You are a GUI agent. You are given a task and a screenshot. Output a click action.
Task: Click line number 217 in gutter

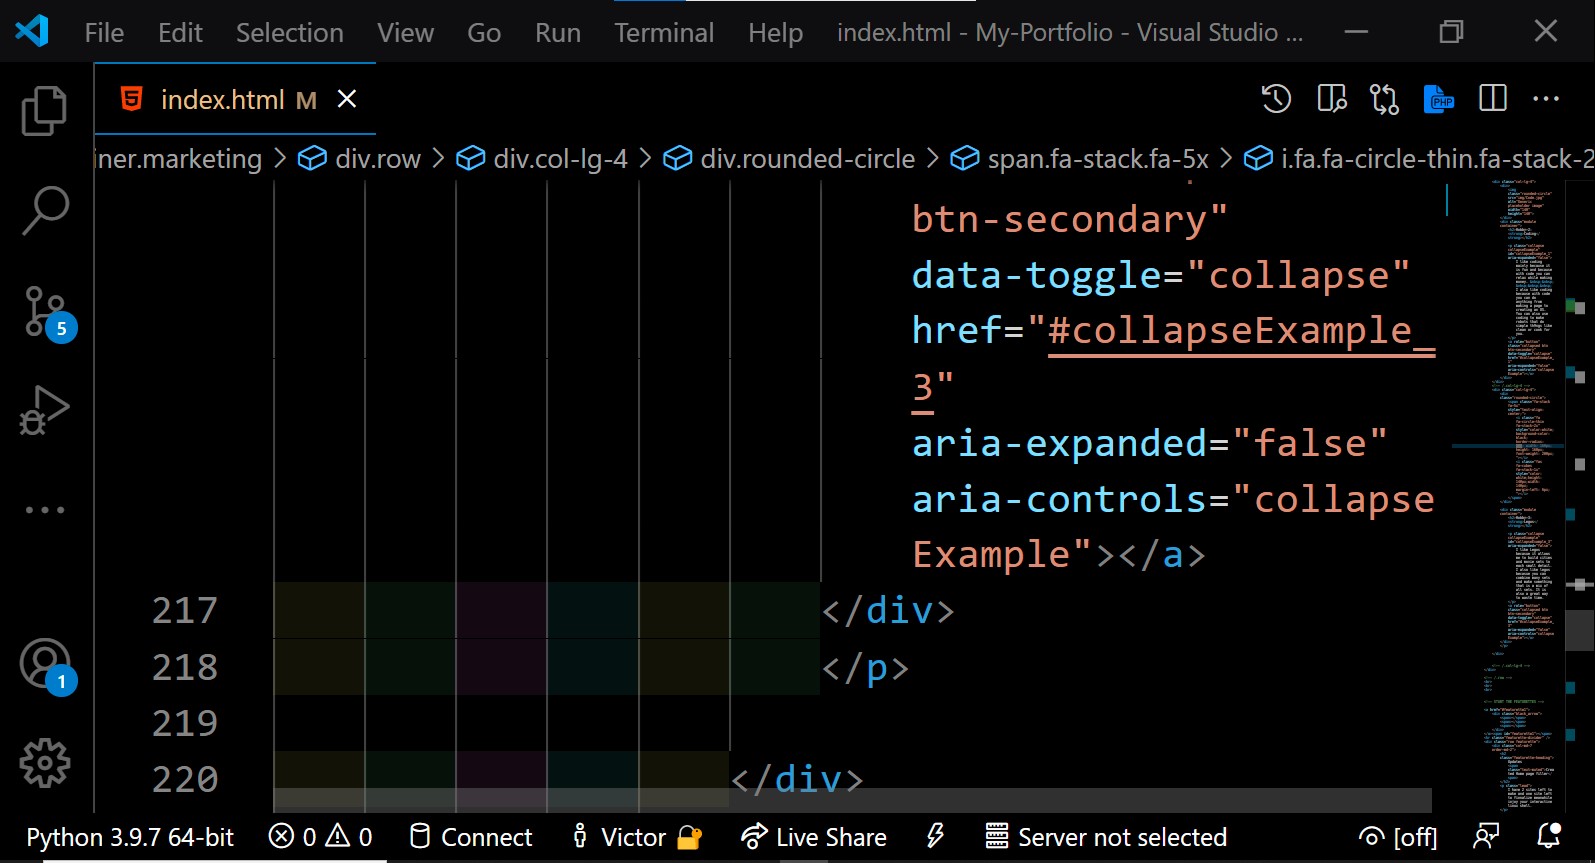coord(184,610)
